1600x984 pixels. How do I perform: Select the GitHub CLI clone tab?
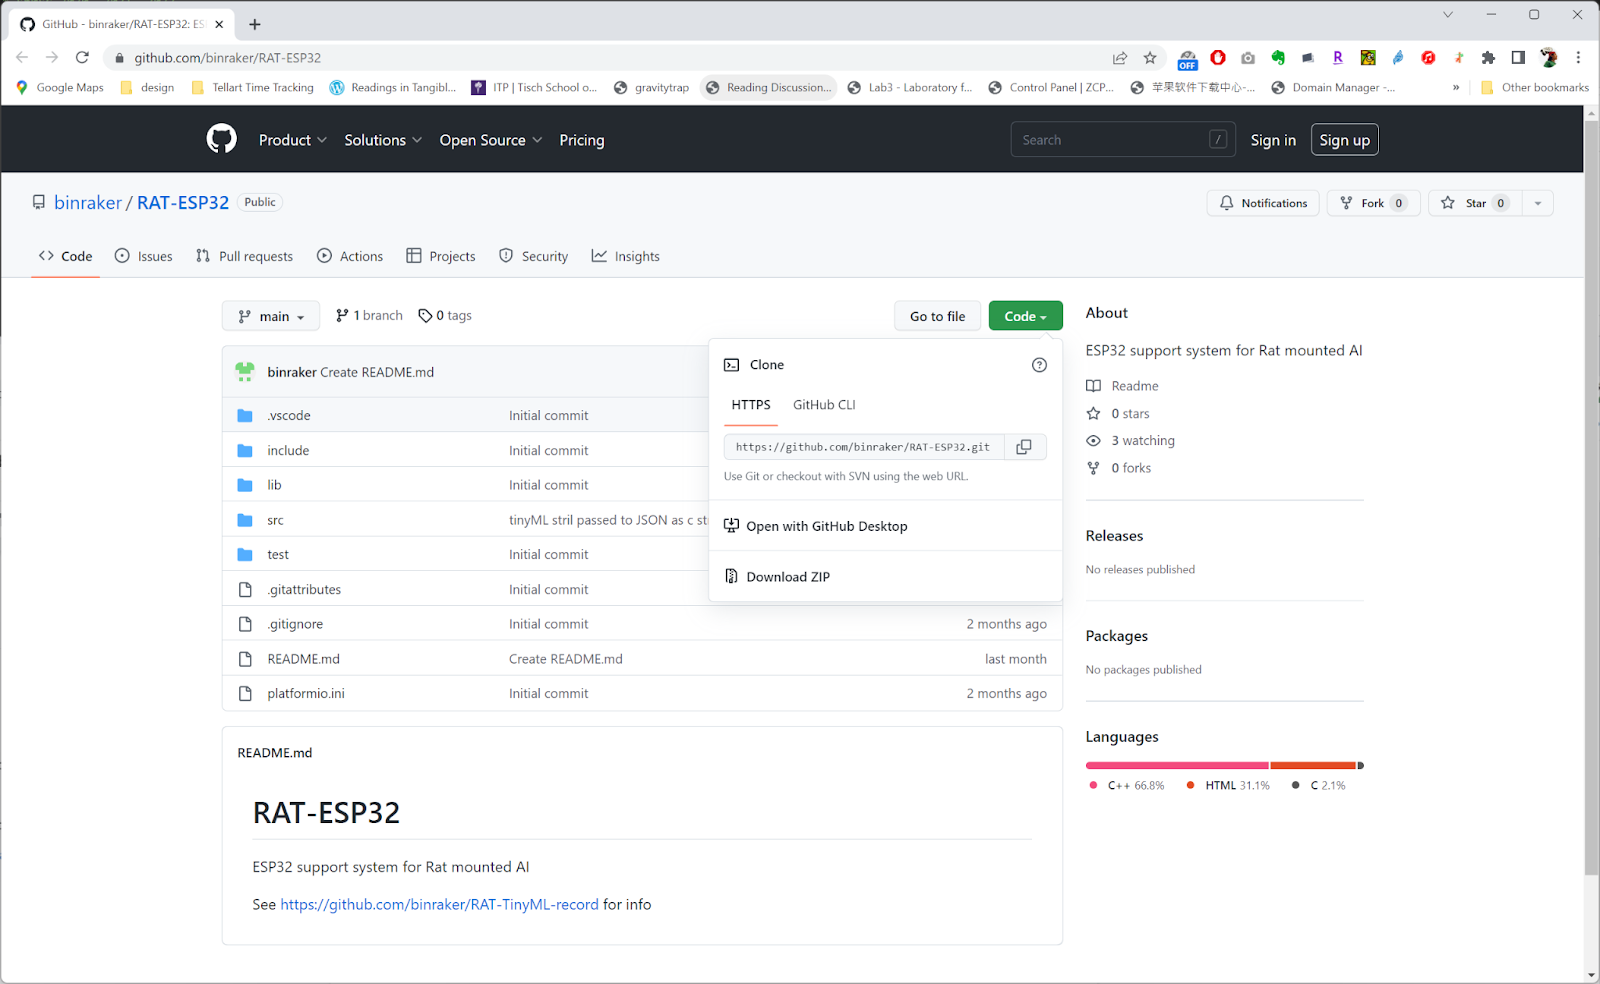[824, 405]
